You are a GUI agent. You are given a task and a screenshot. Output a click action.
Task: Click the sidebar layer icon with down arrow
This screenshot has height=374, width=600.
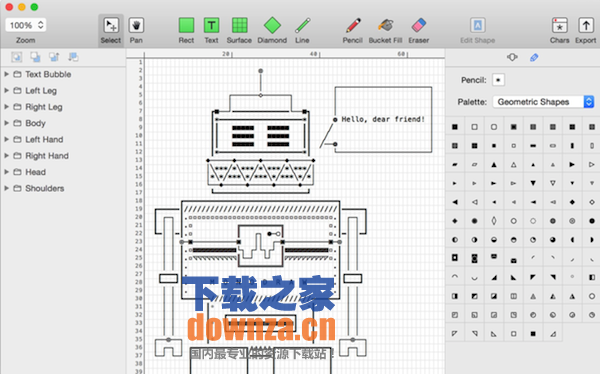(x=73, y=57)
